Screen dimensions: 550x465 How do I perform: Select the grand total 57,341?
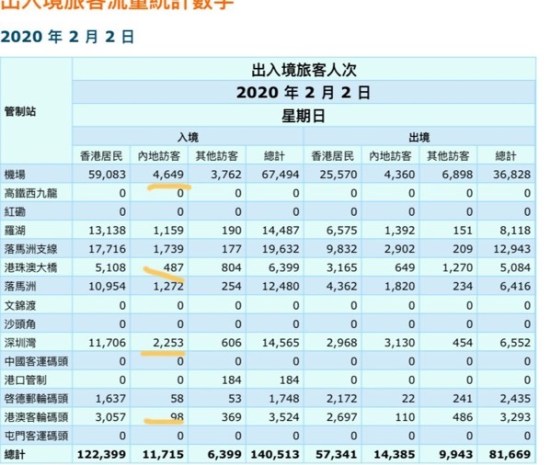point(336,455)
